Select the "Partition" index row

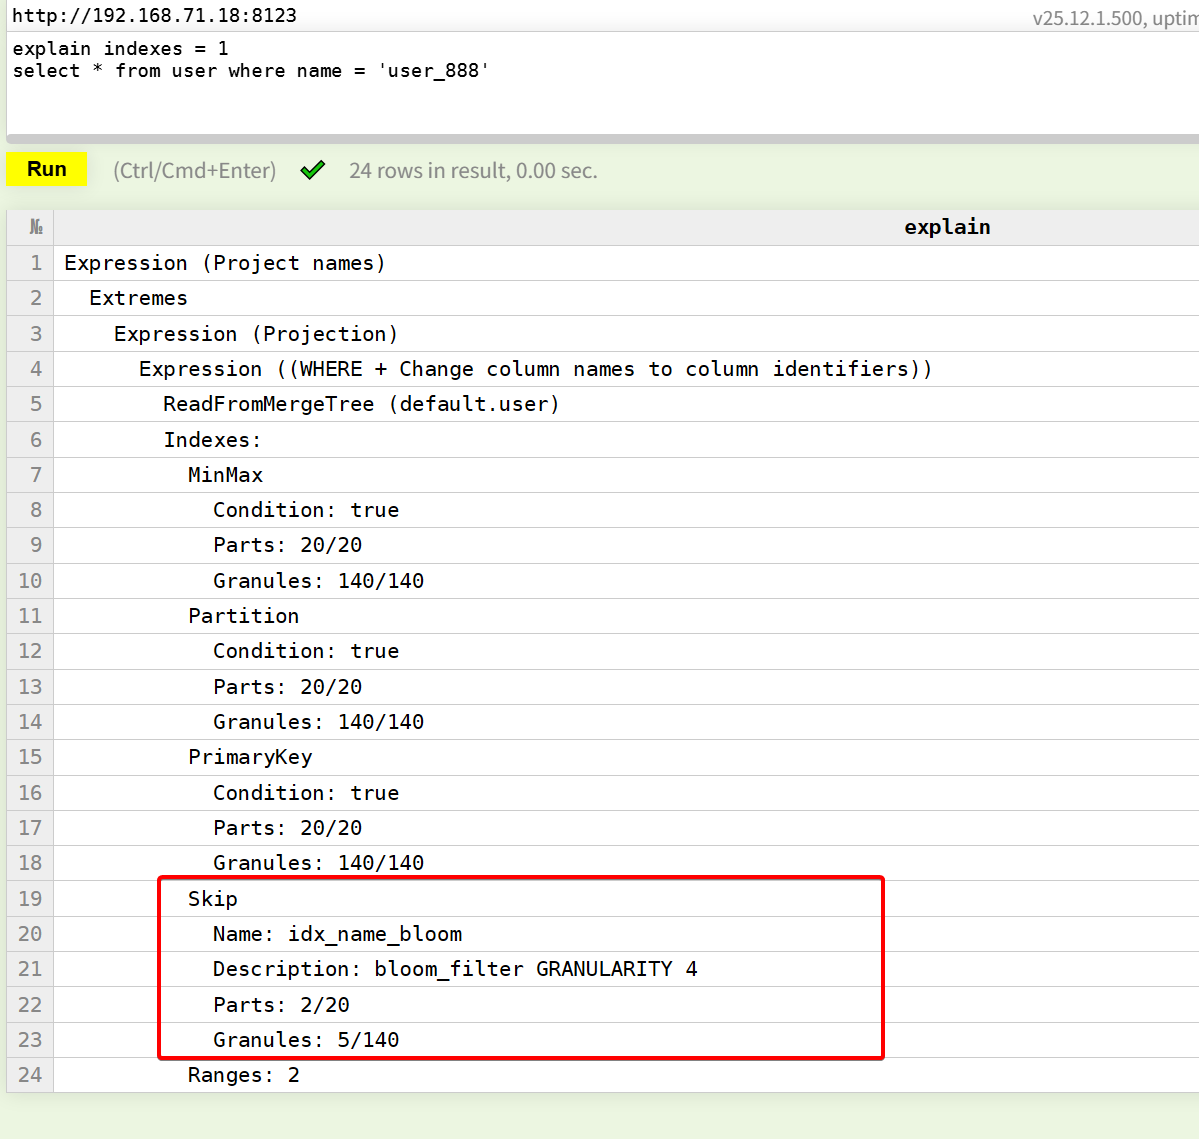[x=243, y=616]
